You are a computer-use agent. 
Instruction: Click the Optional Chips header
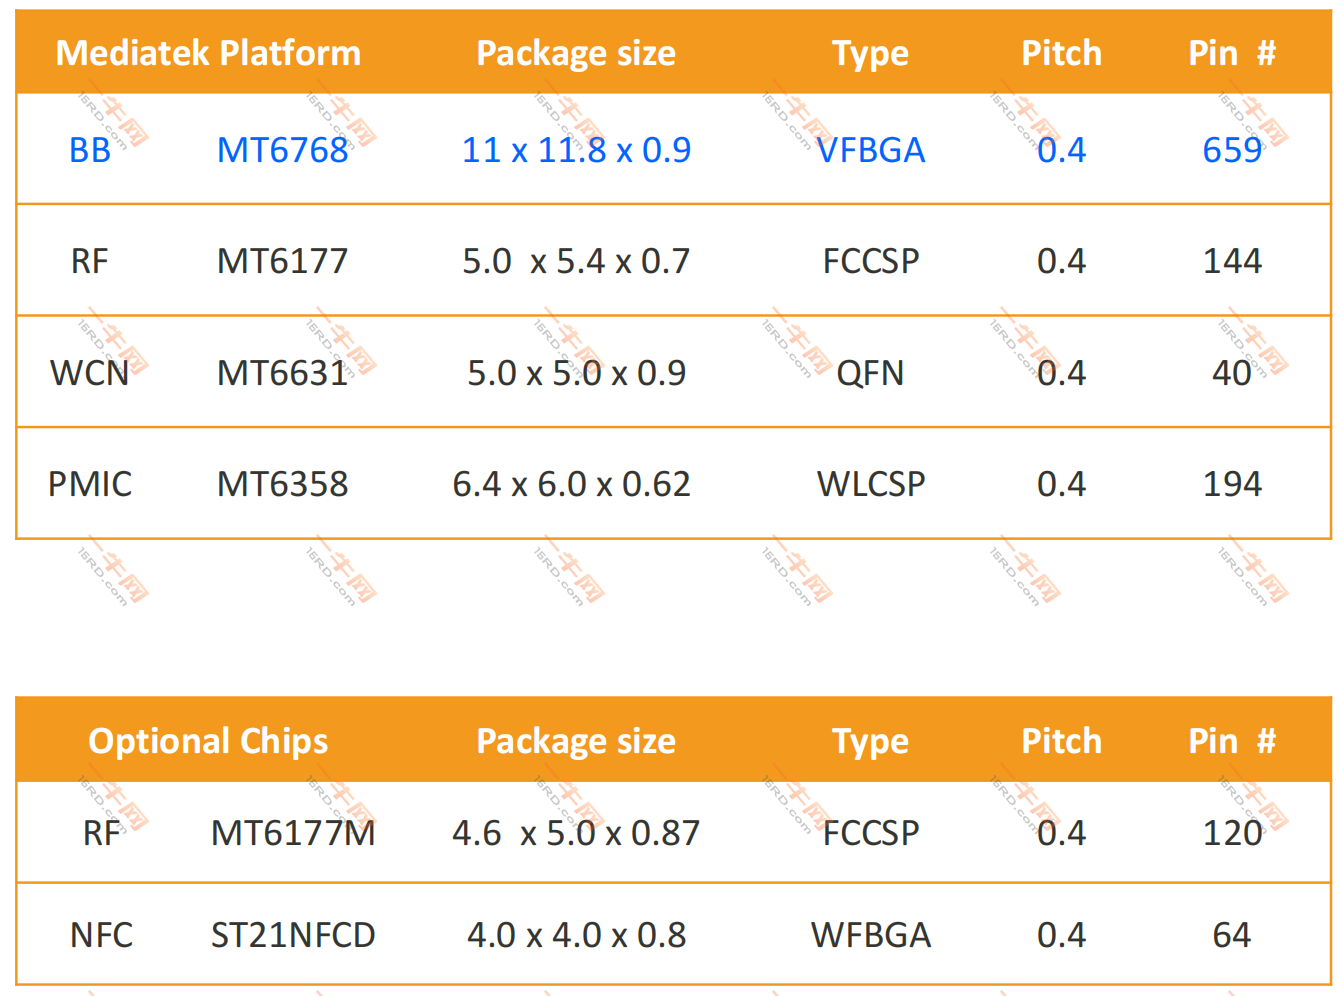pos(208,741)
